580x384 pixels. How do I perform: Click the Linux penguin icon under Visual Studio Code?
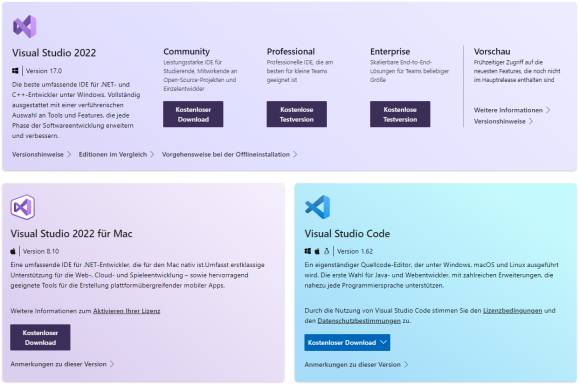click(327, 251)
